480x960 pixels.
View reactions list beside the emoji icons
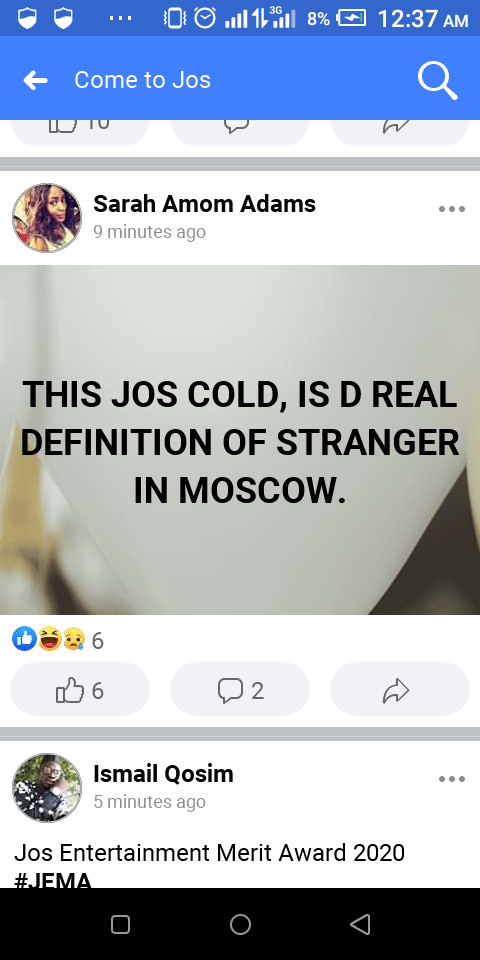[x=58, y=640]
